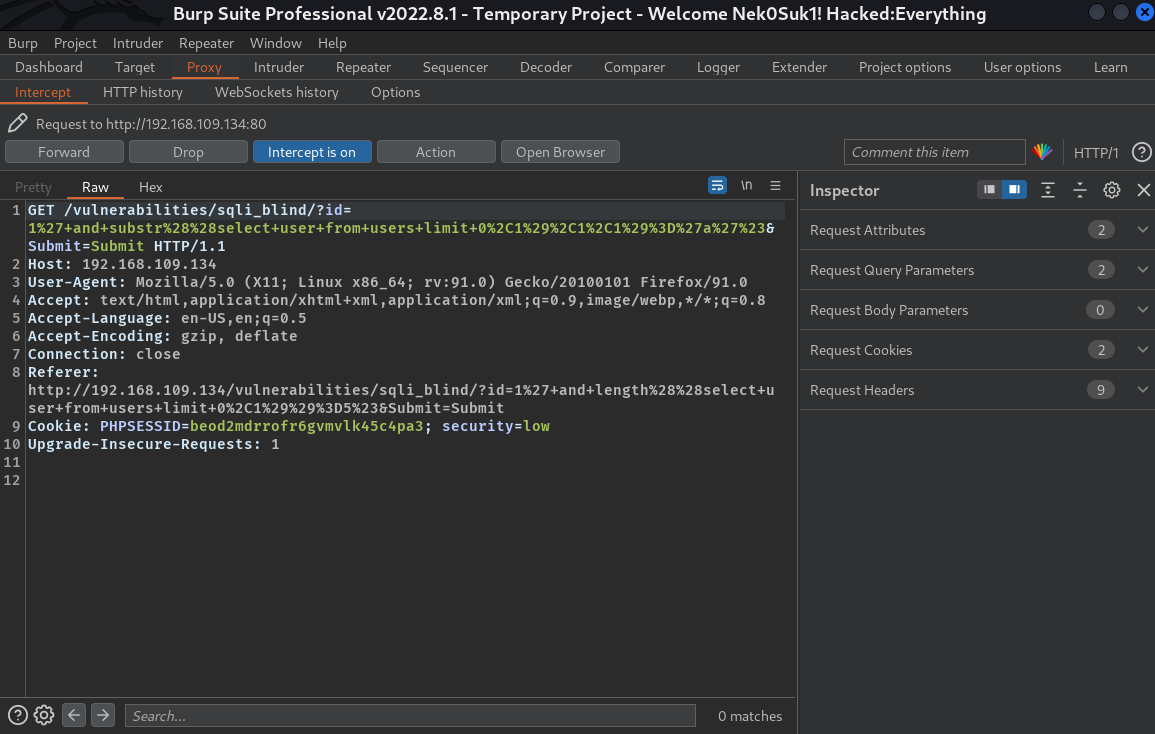Expand Request Body Parameters section
This screenshot has height=734, width=1155.
(x=977, y=310)
